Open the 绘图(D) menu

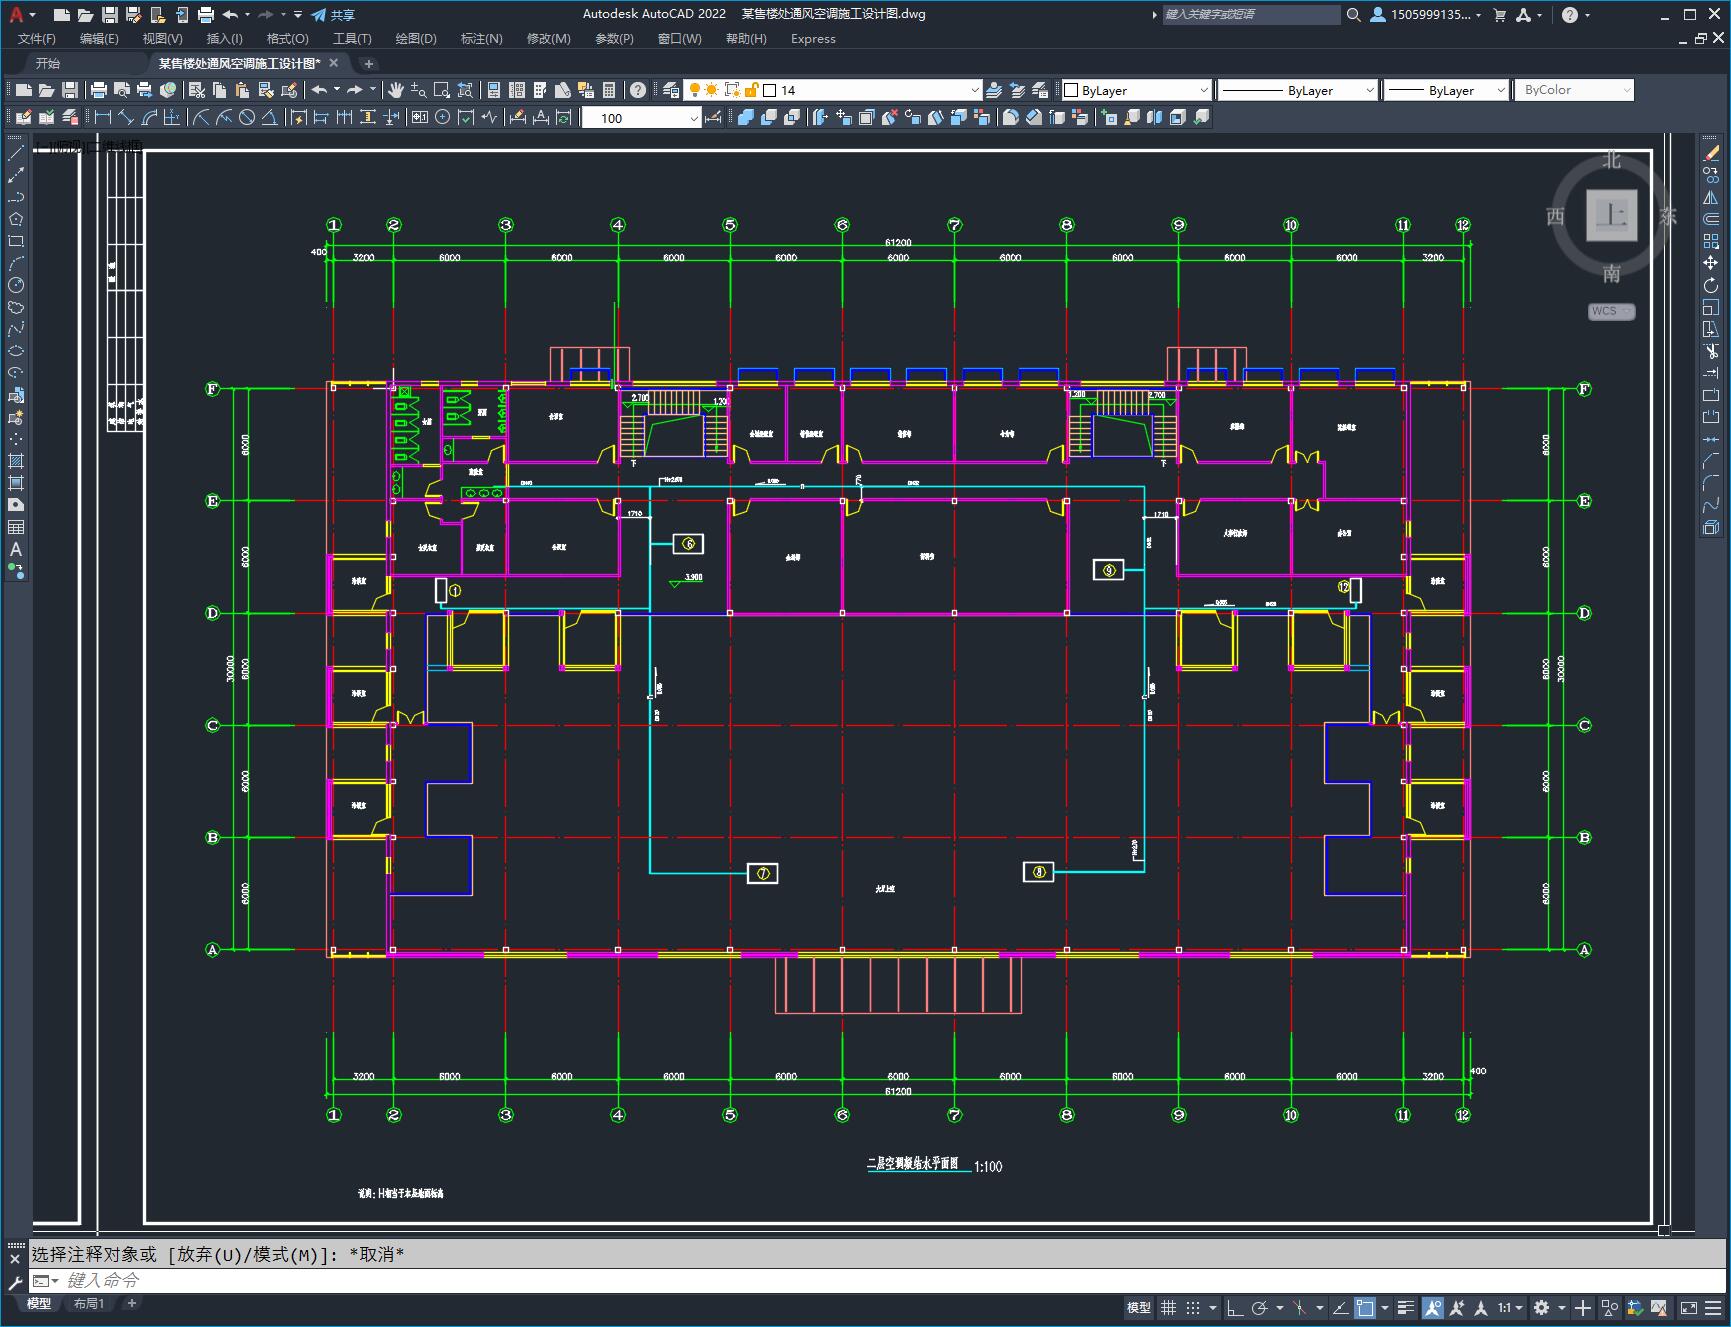click(416, 39)
